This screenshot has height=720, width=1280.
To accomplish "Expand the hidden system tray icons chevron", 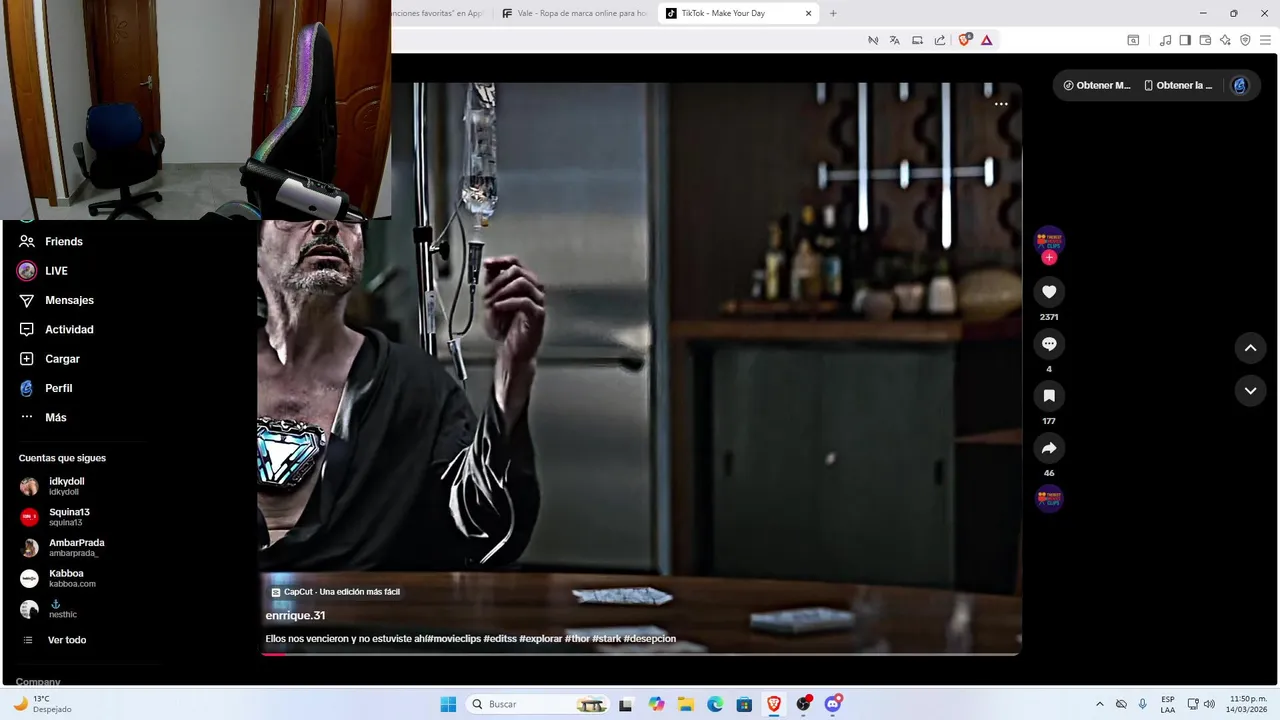I will pyautogui.click(x=1100, y=704).
